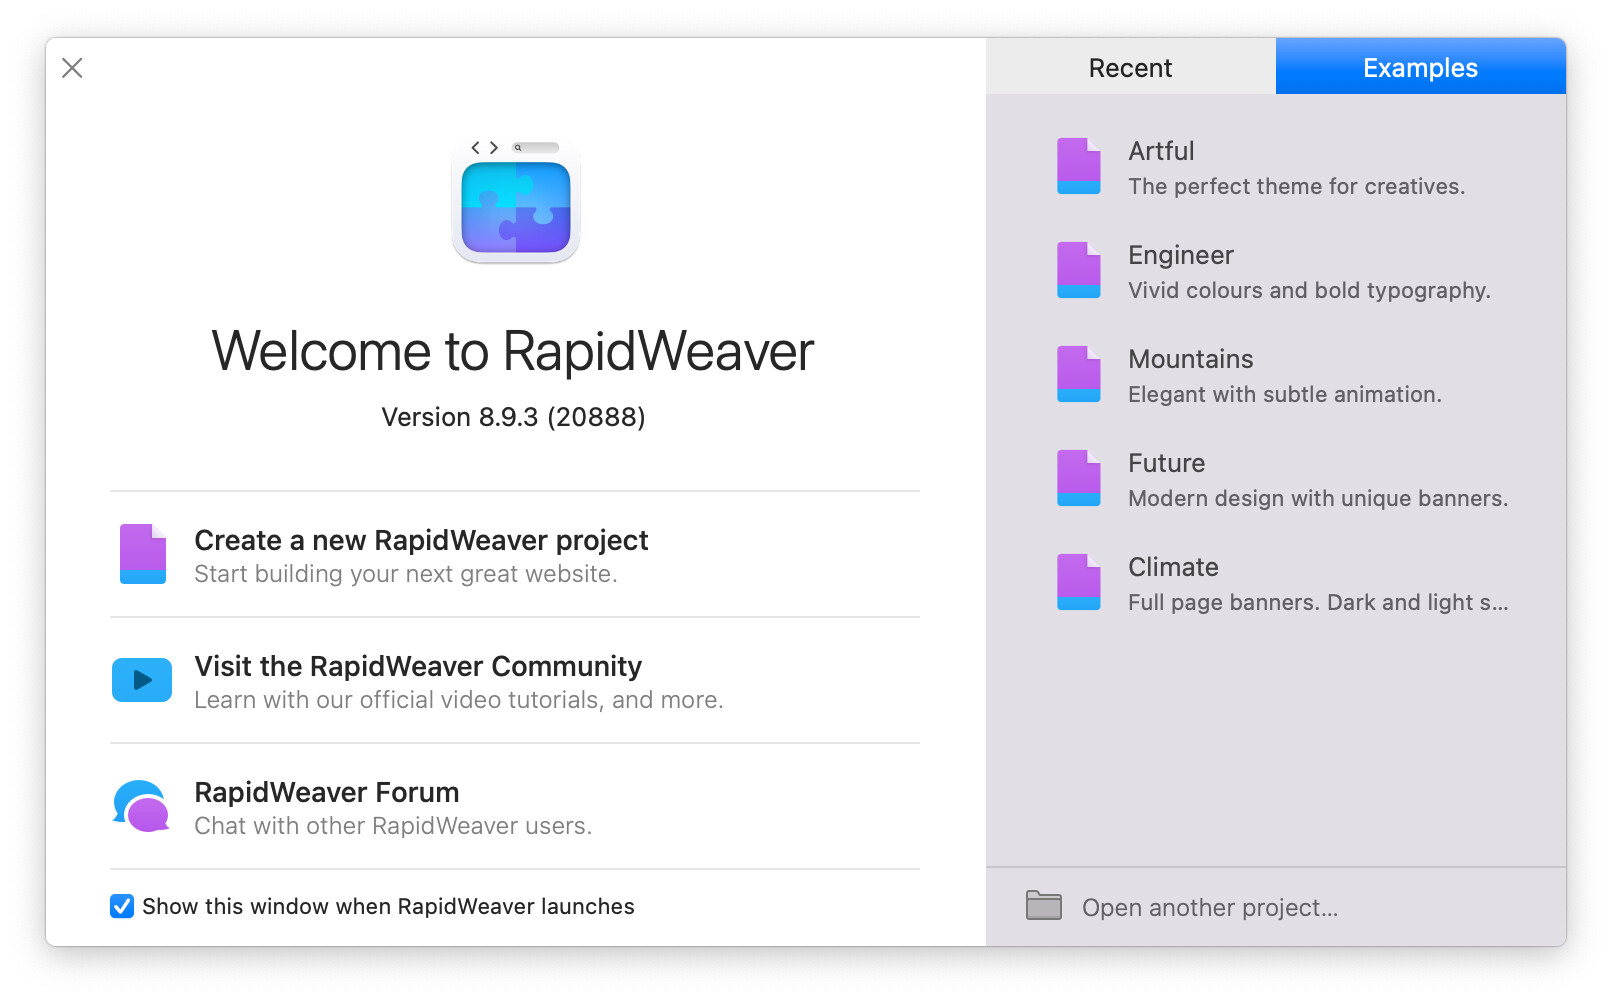Select the Climate example title
Viewport: 1612px width, 1000px height.
coord(1173,567)
